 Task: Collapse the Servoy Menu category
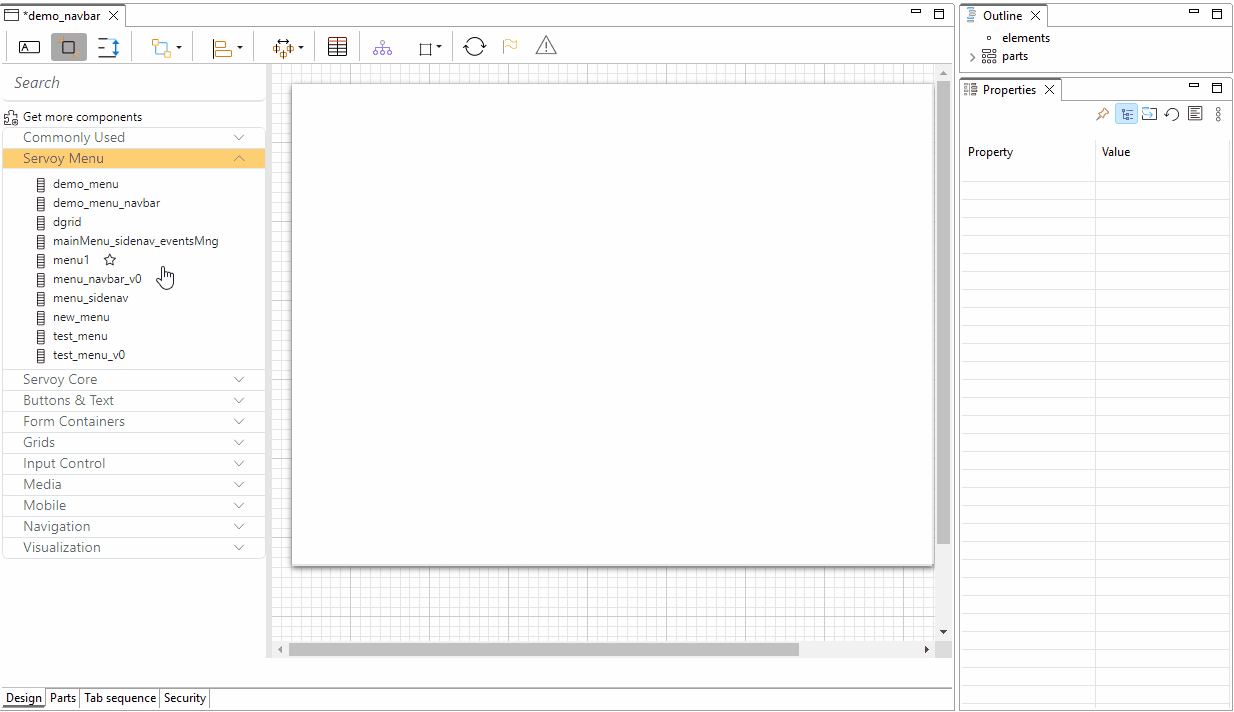(x=134, y=158)
